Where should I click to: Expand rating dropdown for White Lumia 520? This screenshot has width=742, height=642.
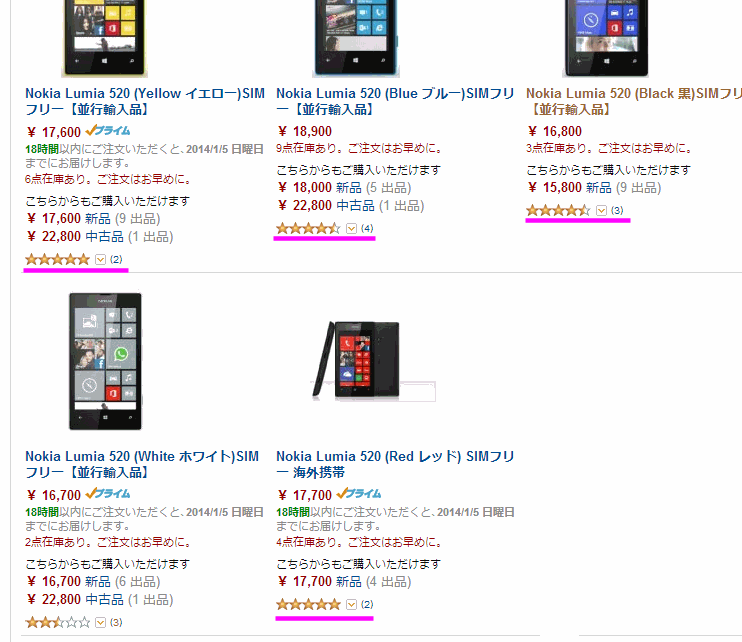[x=100, y=622]
